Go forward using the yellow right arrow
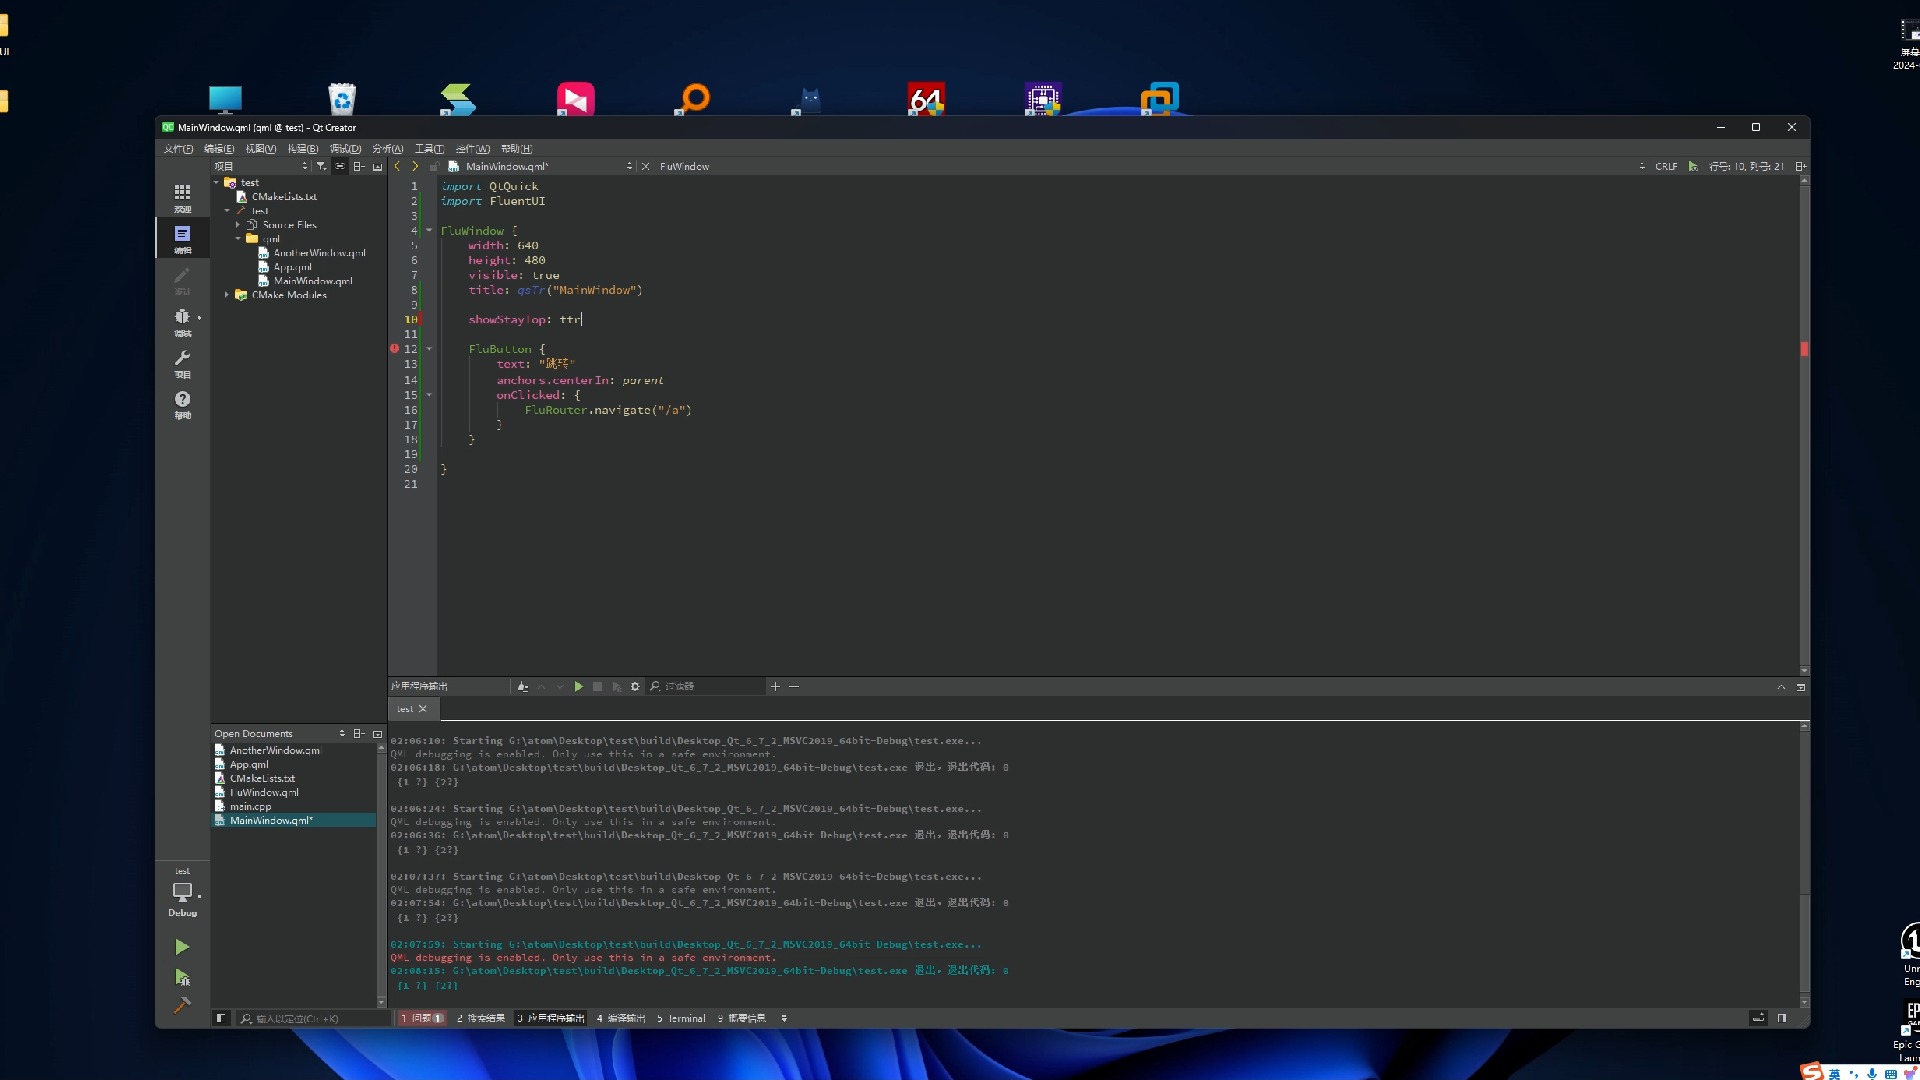 415,166
